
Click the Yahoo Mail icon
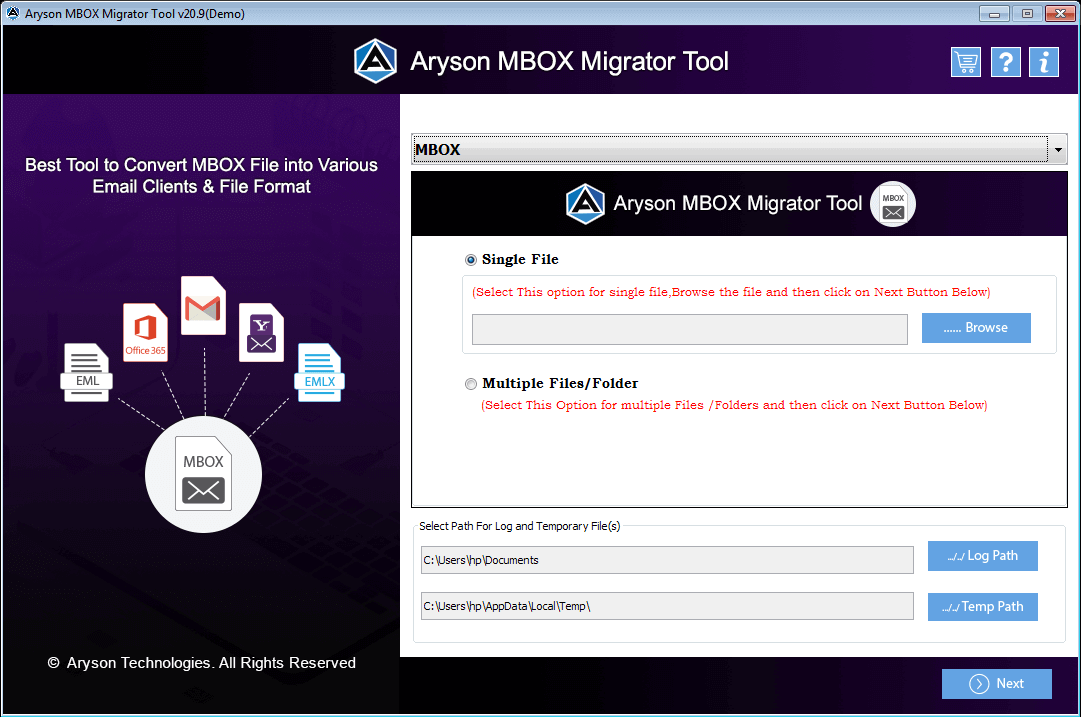coord(261,332)
